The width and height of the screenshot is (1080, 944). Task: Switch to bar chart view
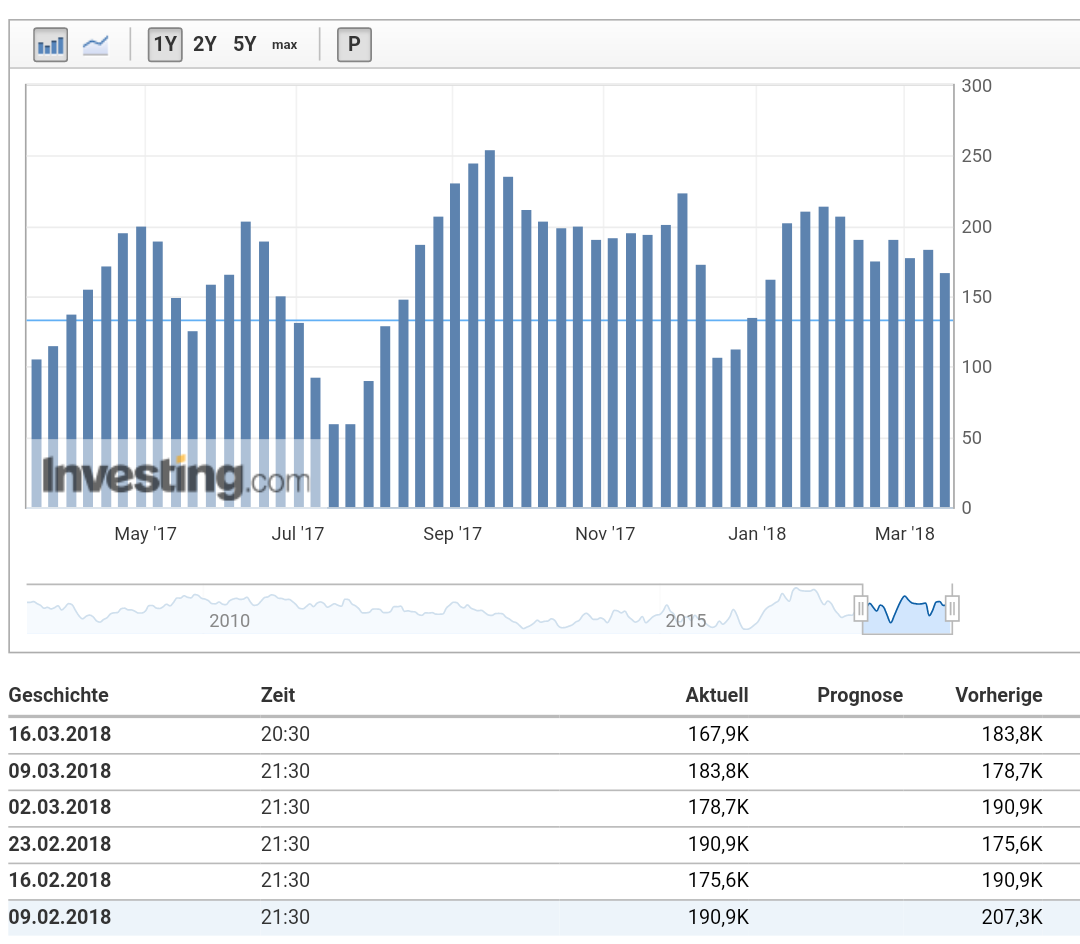(50, 45)
